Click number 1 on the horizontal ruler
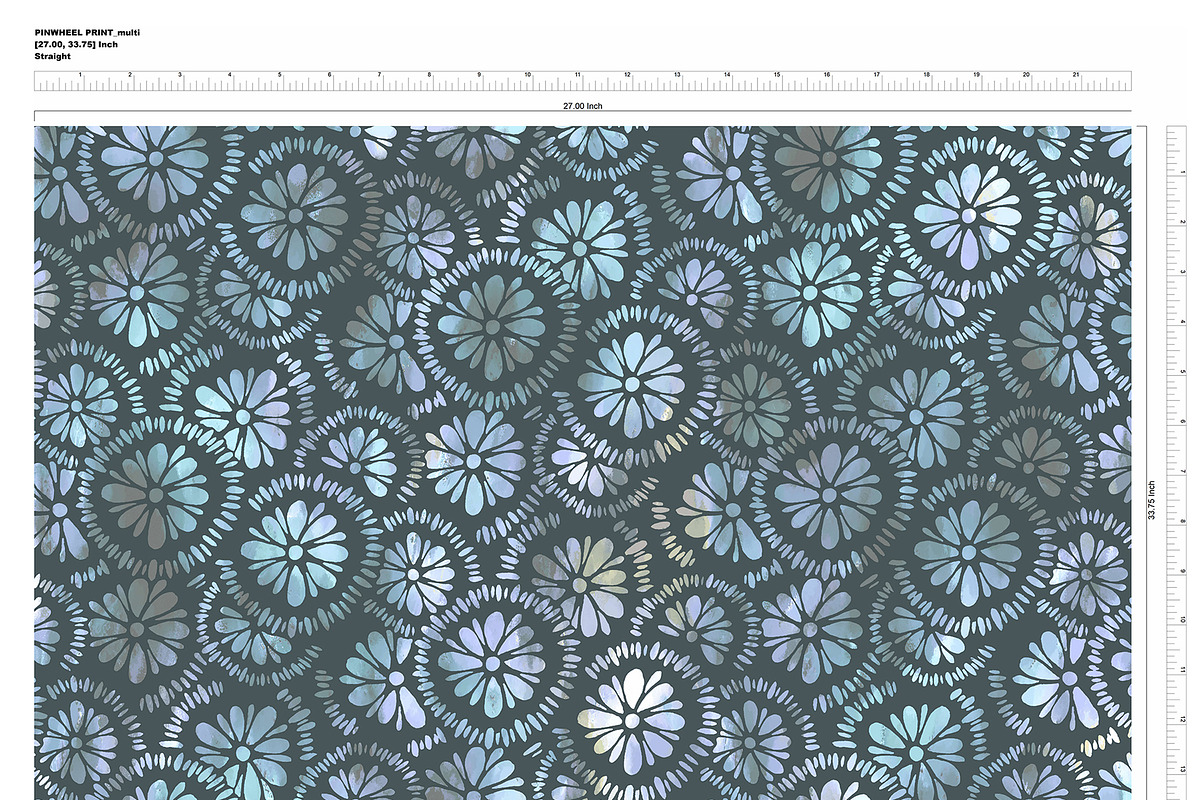The width and height of the screenshot is (1200, 800). (x=81, y=75)
